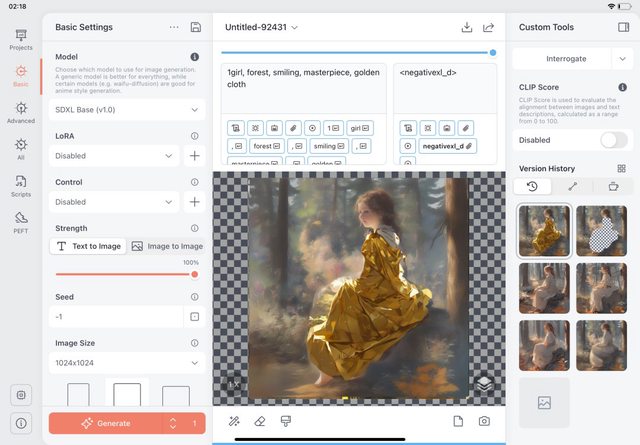The height and width of the screenshot is (445, 640).
Task: Click the save settings floppy disk icon
Action: click(195, 27)
